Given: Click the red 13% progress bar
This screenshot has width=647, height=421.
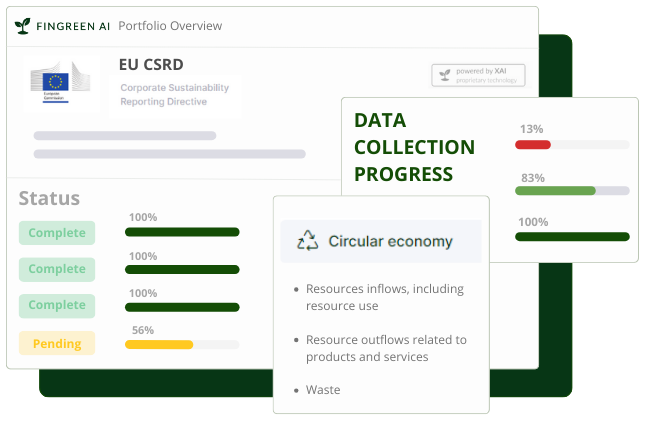Looking at the screenshot, I should 533,145.
